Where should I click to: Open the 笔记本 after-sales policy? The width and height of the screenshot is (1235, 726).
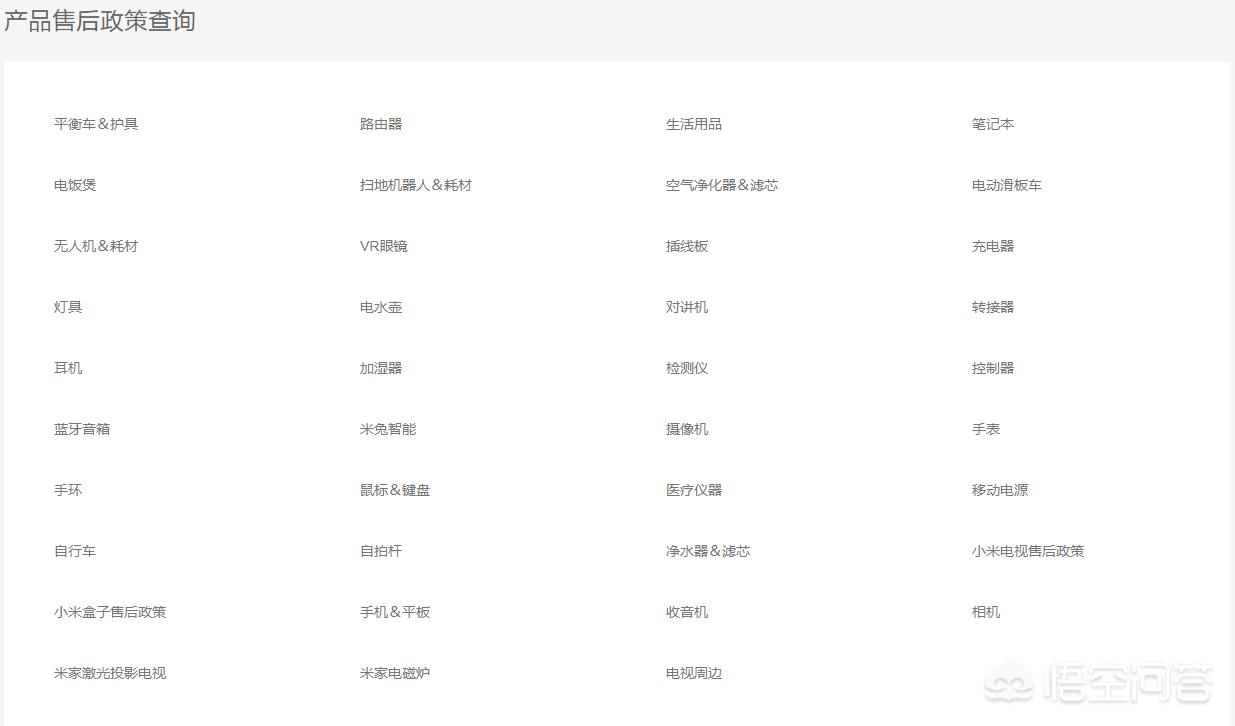click(x=993, y=124)
